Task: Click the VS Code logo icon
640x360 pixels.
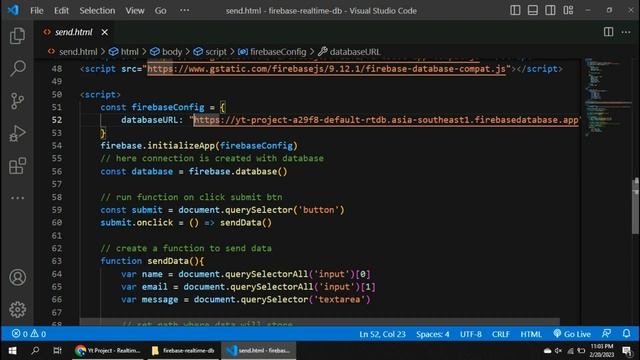Action: click(x=13, y=10)
